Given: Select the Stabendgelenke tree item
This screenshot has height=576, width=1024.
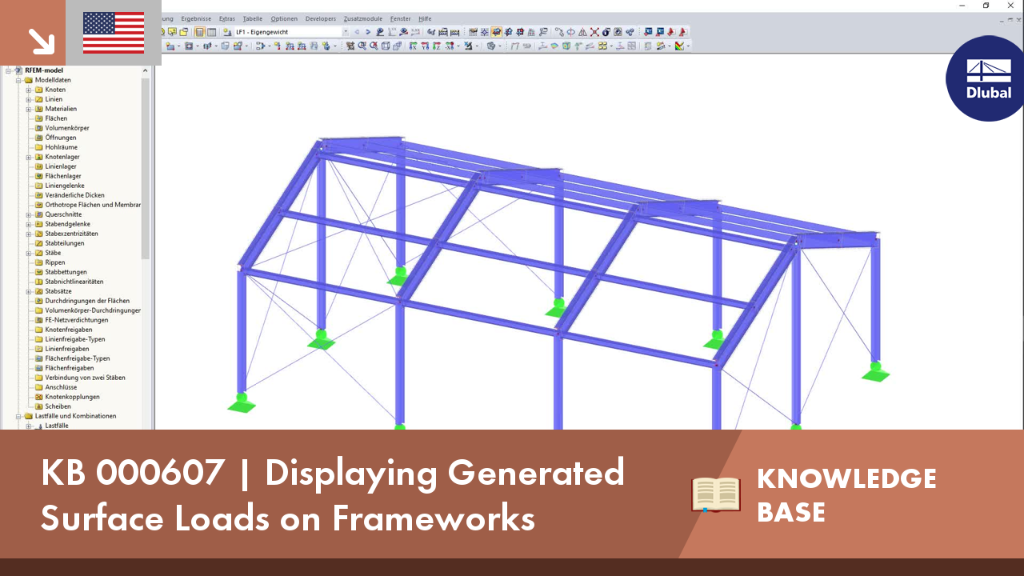Looking at the screenshot, I should click(67, 224).
